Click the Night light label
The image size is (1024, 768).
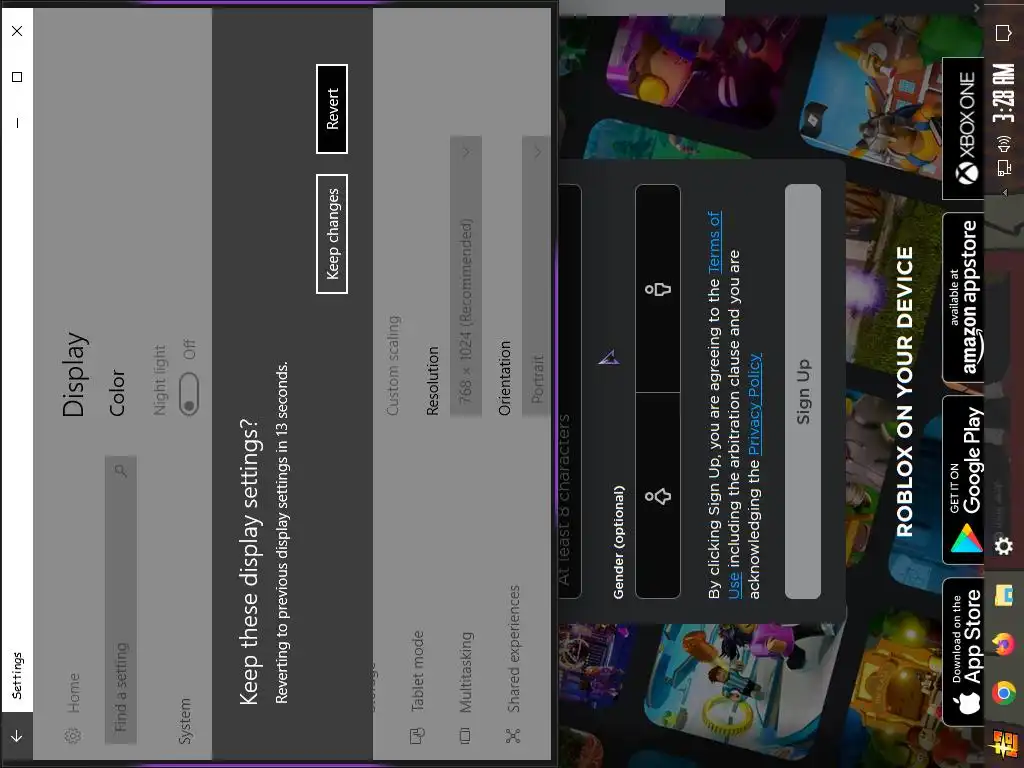pos(159,380)
